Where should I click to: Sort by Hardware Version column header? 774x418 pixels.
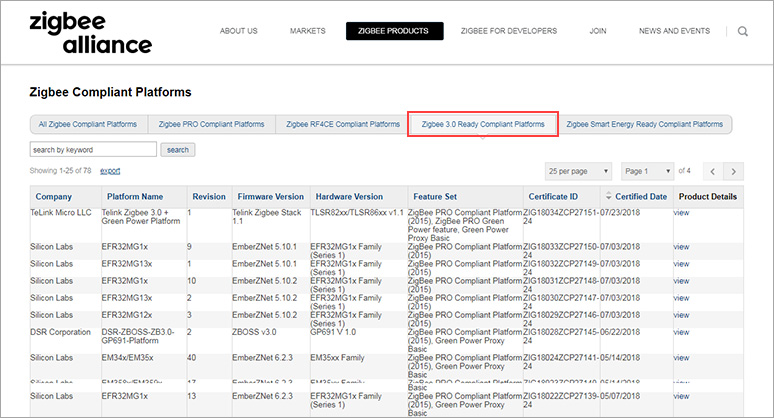tap(349, 196)
